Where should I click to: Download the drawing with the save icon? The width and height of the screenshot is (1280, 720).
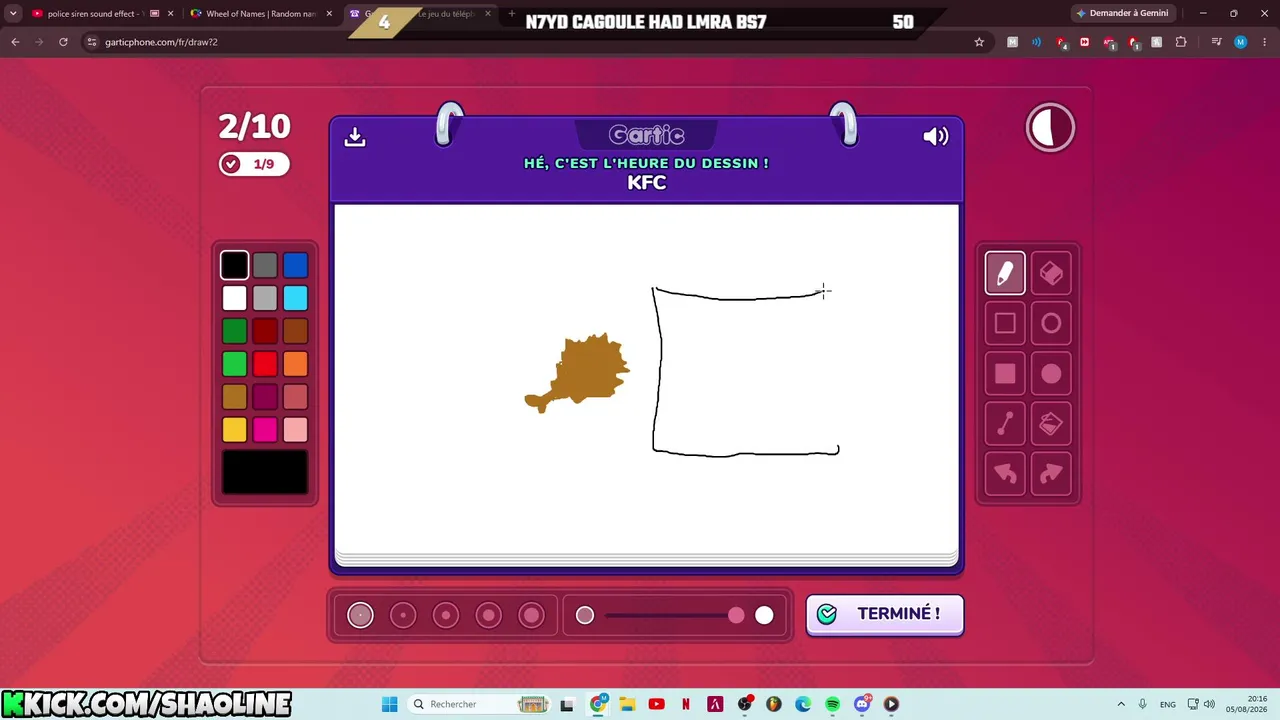pos(355,137)
